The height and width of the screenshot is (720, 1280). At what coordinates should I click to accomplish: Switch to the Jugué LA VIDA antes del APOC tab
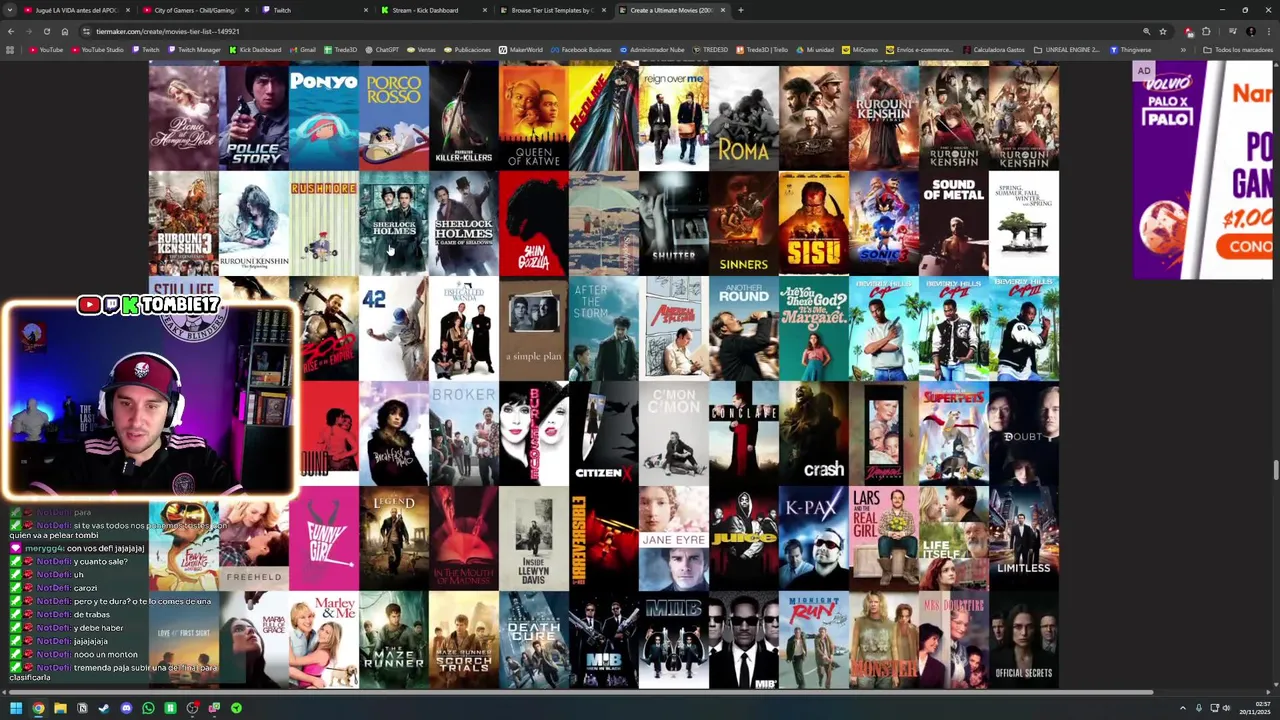75,10
